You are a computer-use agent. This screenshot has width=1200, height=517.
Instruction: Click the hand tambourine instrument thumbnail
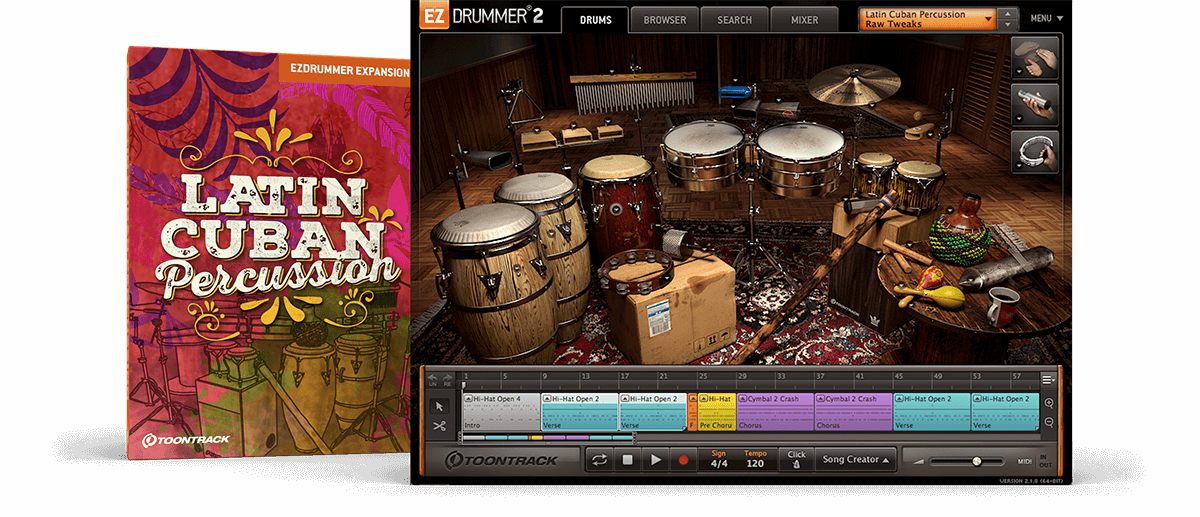pos(1034,151)
